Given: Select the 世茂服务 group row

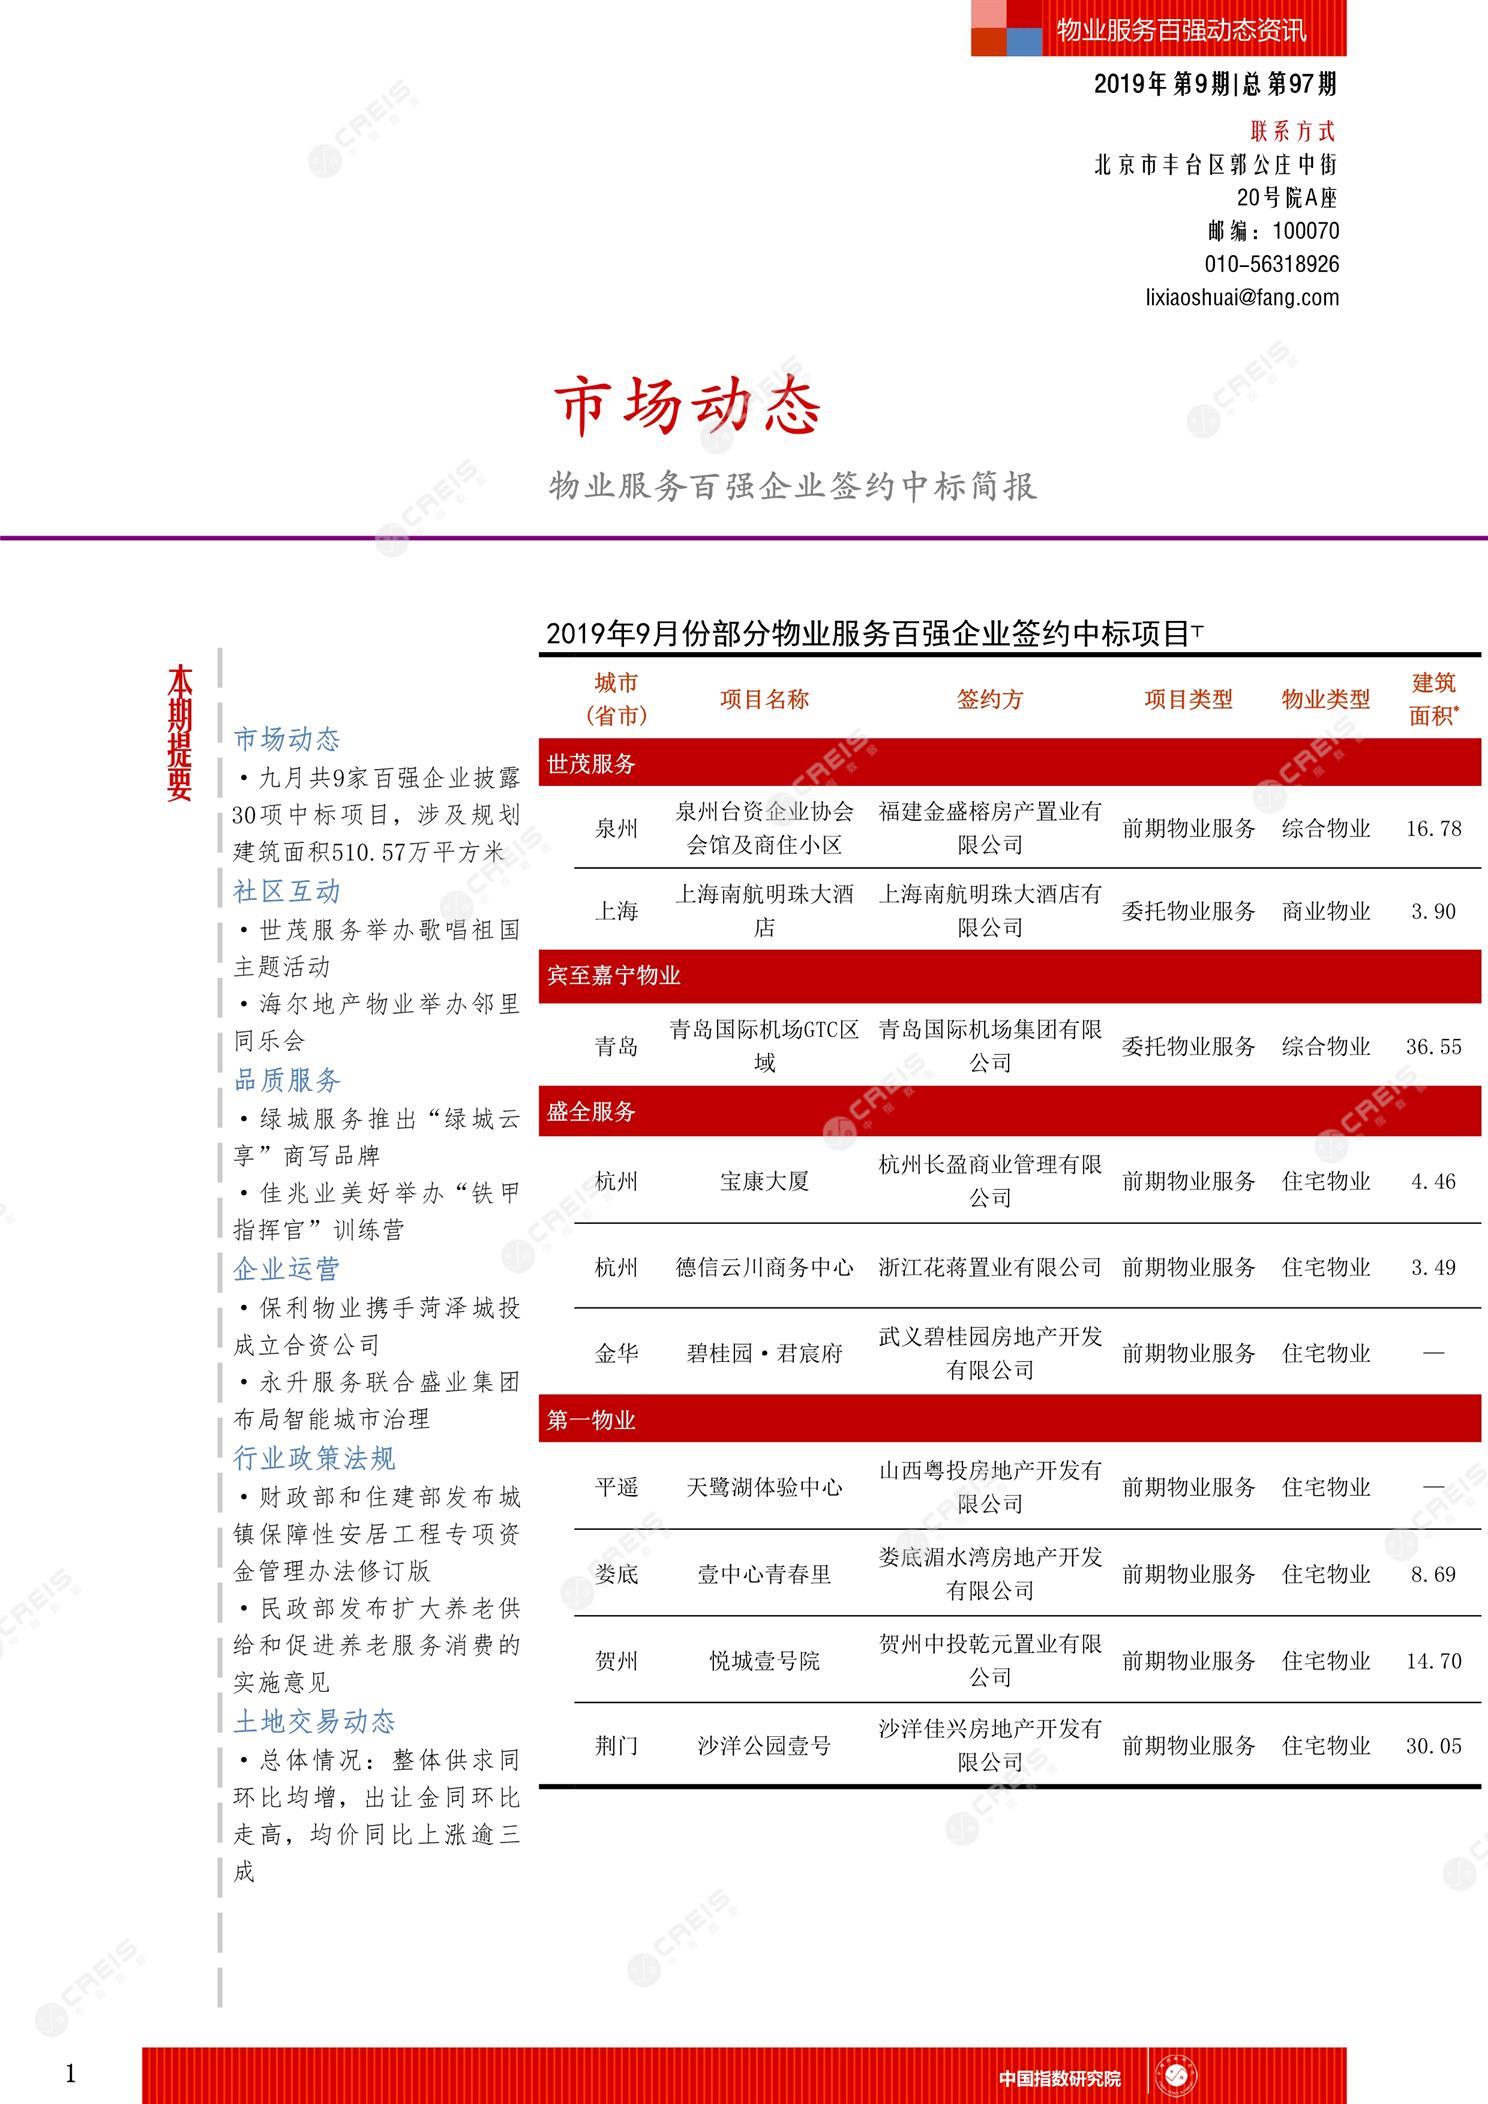Looking at the screenshot, I should 1010,764.
